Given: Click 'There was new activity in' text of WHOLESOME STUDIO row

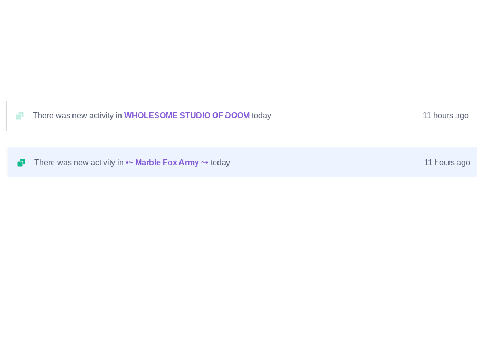Looking at the screenshot, I should pos(77,115).
